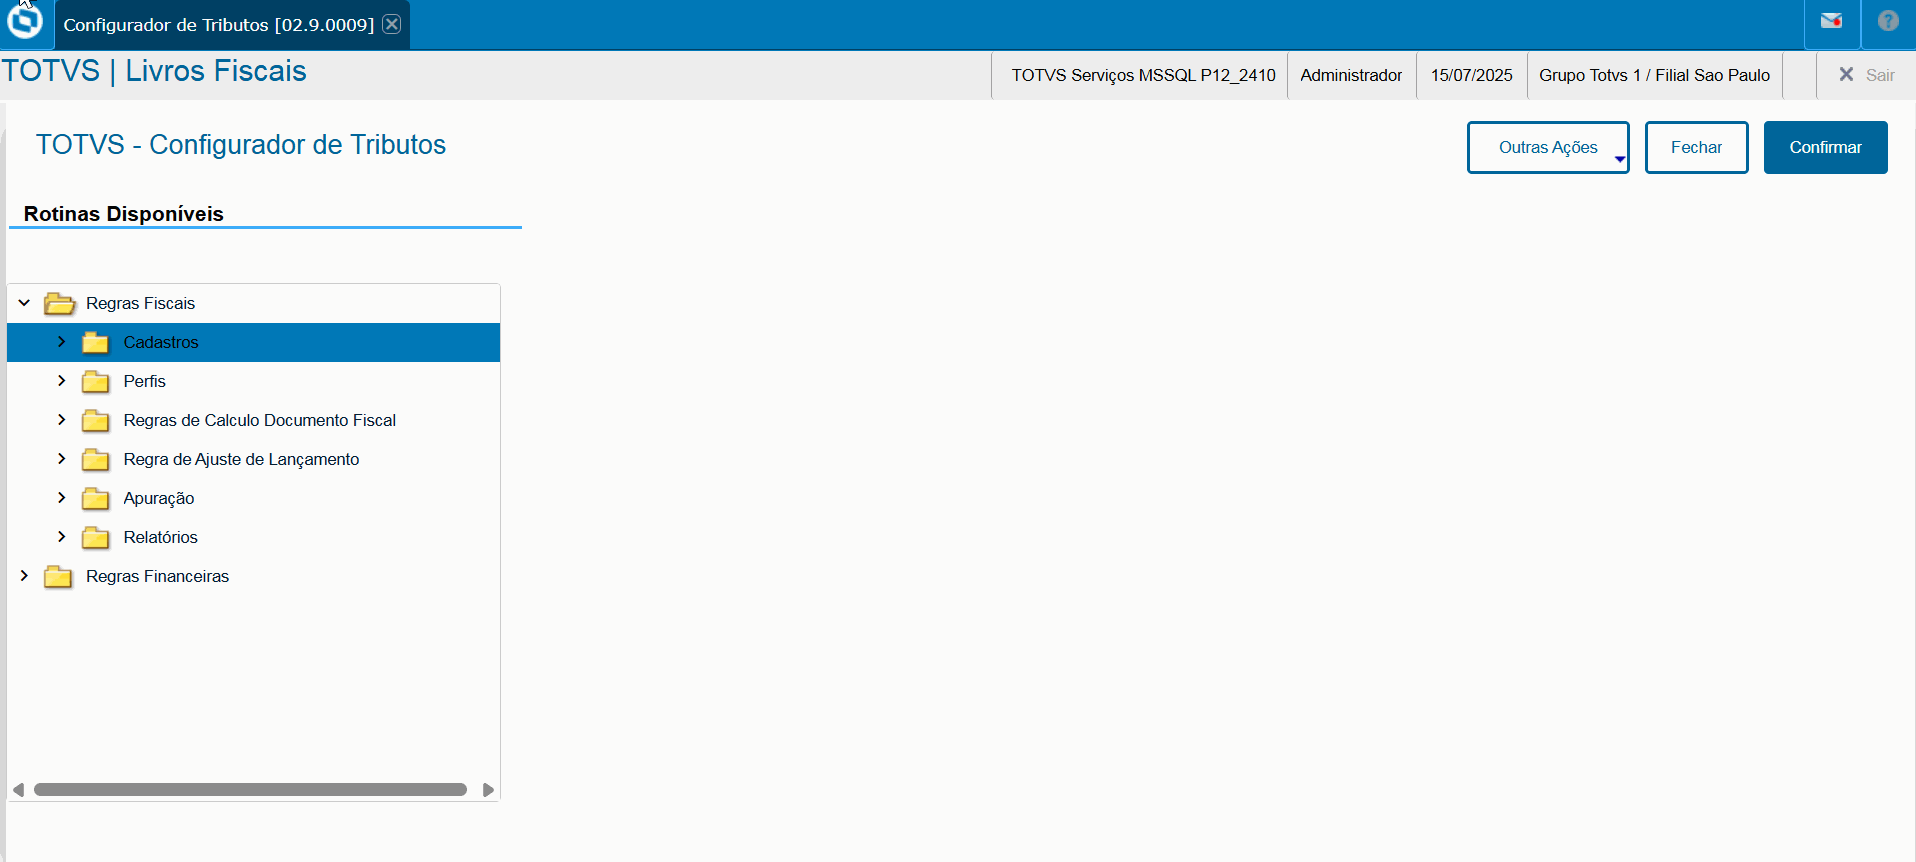The width and height of the screenshot is (1916, 862).
Task: Click the TOTVS | Livros Fiscais title
Action: coord(154,71)
